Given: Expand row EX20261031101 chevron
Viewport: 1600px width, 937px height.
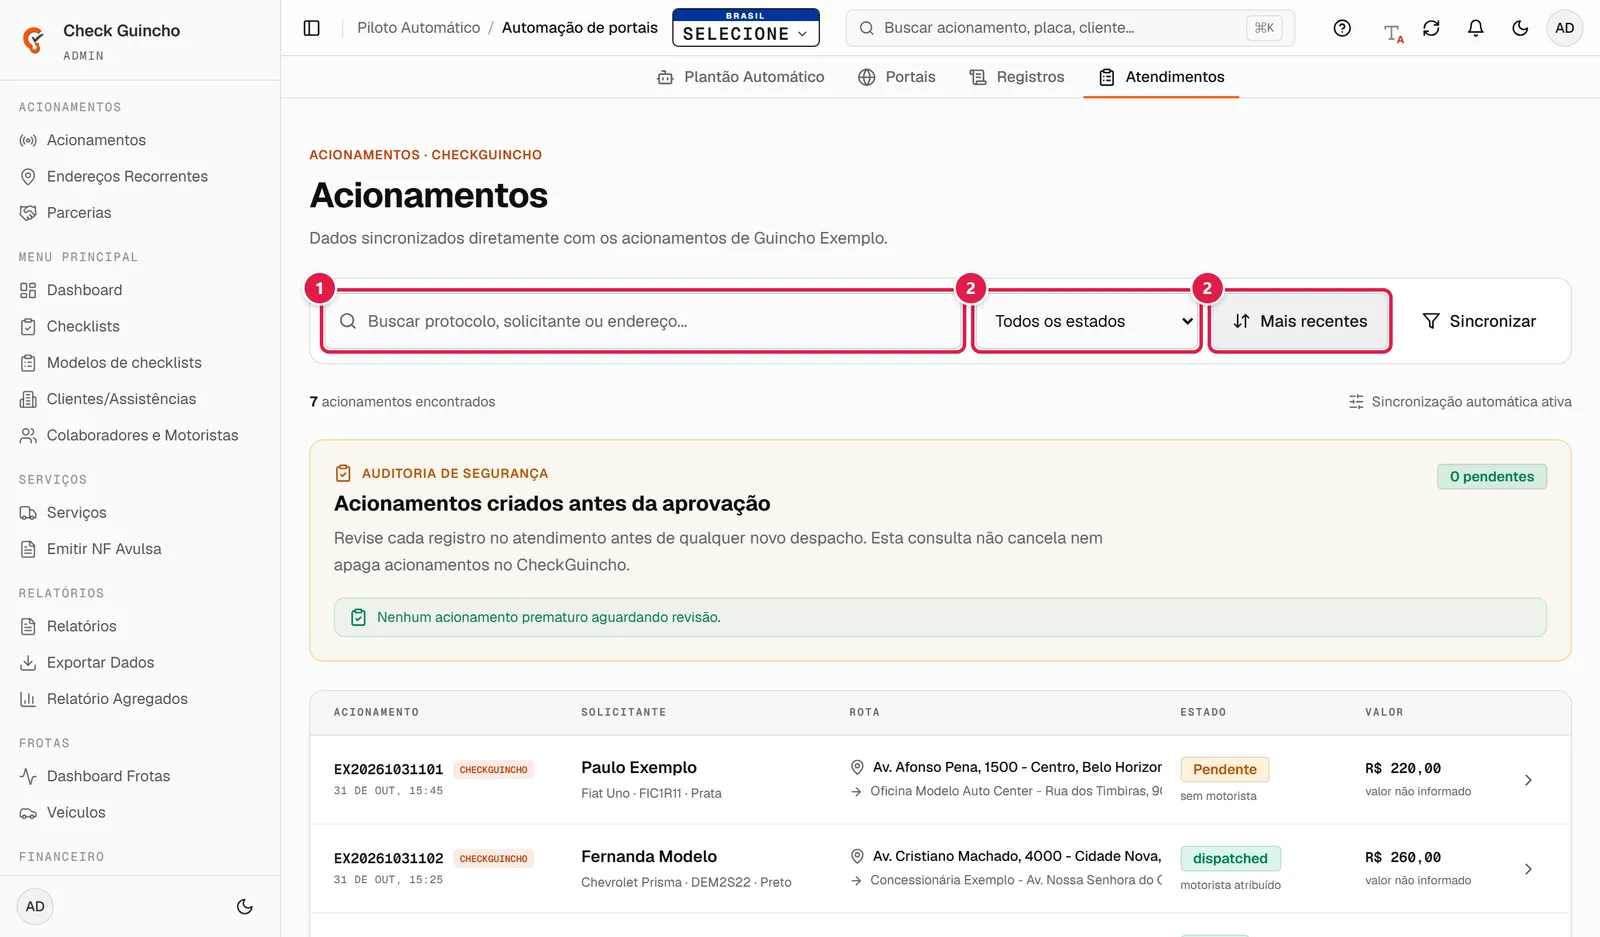Looking at the screenshot, I should pos(1528,780).
